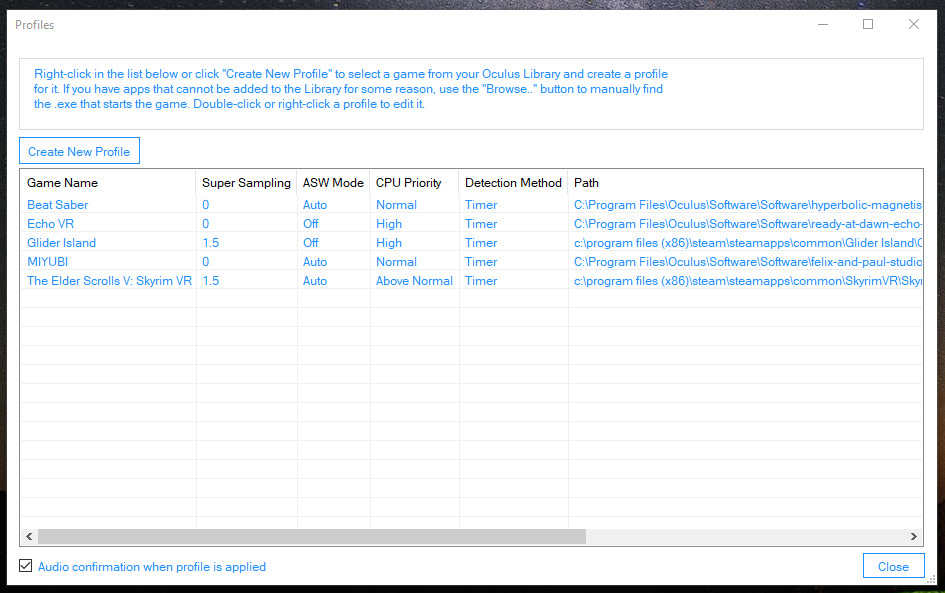Screen dimensions: 945x593
Task: Select the MIYUBI profile
Action: pos(48,262)
